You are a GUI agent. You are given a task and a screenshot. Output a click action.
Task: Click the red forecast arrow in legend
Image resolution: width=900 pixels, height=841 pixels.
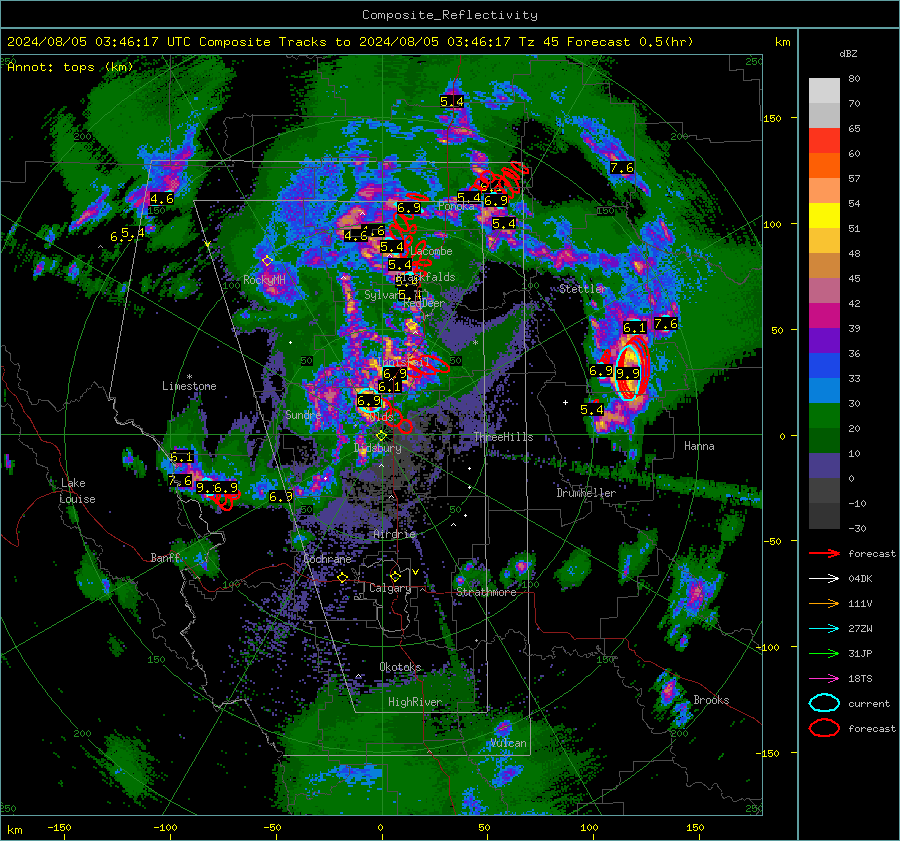point(824,553)
